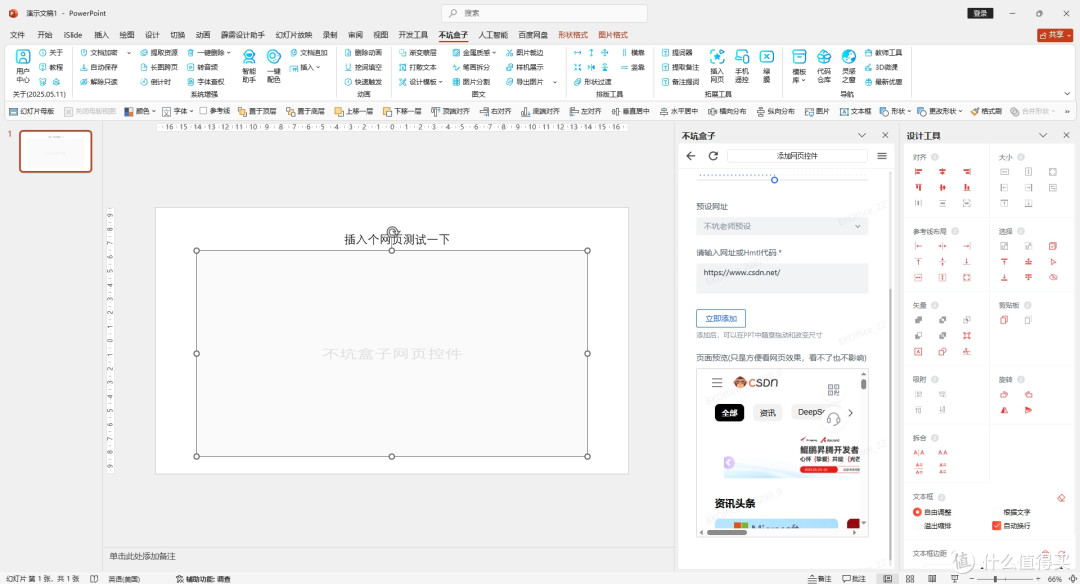Screen dimensions: 1080x584
Task: Collapse the ribbon with the chevron
Action: click(1067, 94)
